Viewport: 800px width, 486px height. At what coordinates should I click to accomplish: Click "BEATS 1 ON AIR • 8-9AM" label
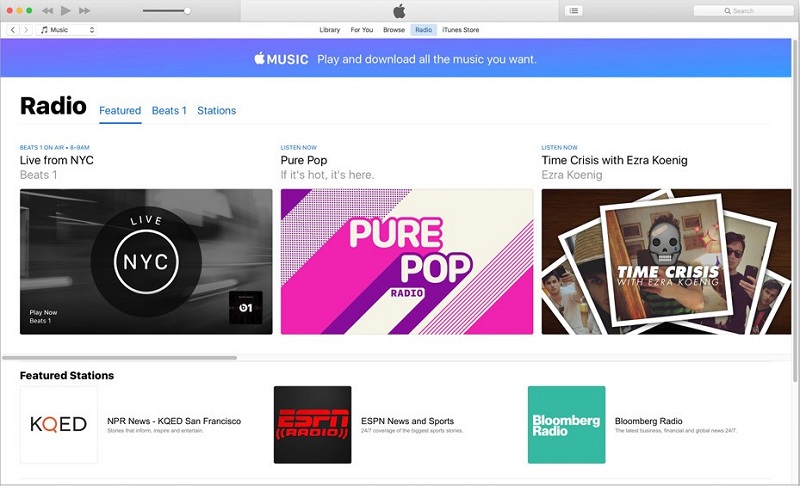coord(55,147)
